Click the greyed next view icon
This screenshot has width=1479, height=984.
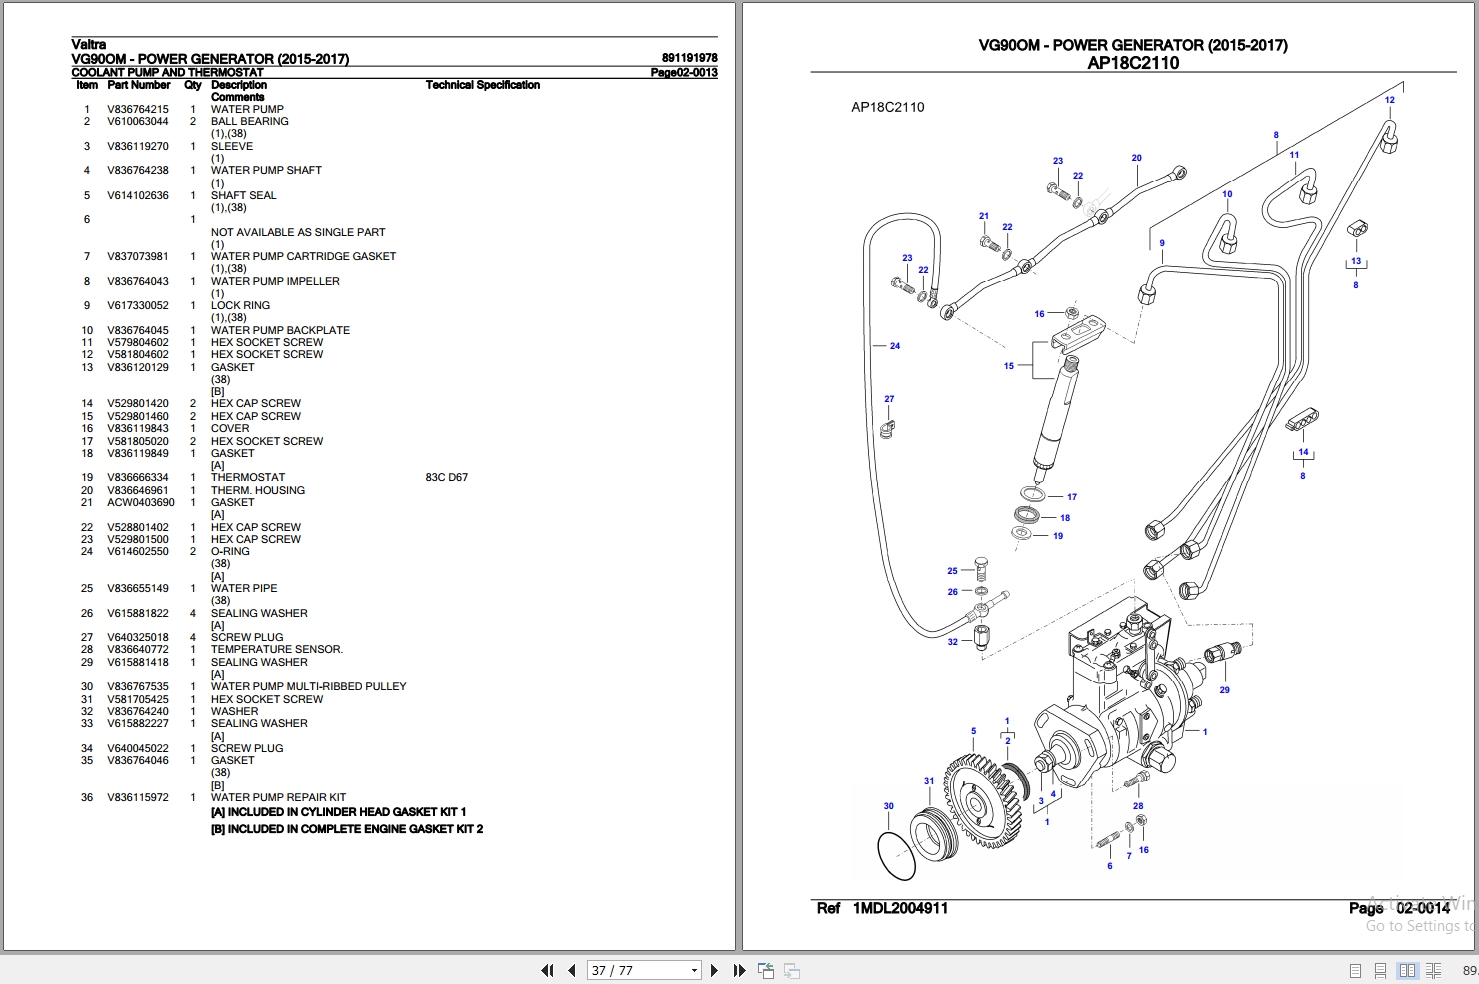791,970
